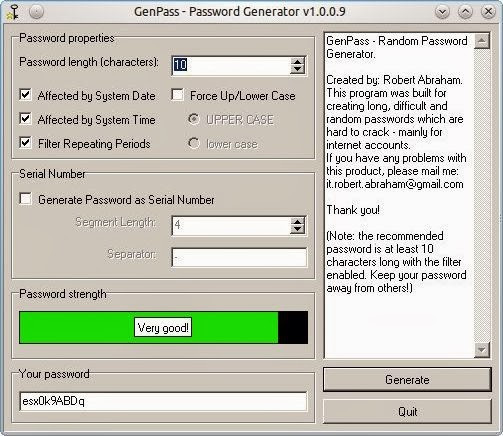Minimize the window with the down-chevron button
The height and width of the screenshot is (436, 503).
pyautogui.click(x=442, y=12)
